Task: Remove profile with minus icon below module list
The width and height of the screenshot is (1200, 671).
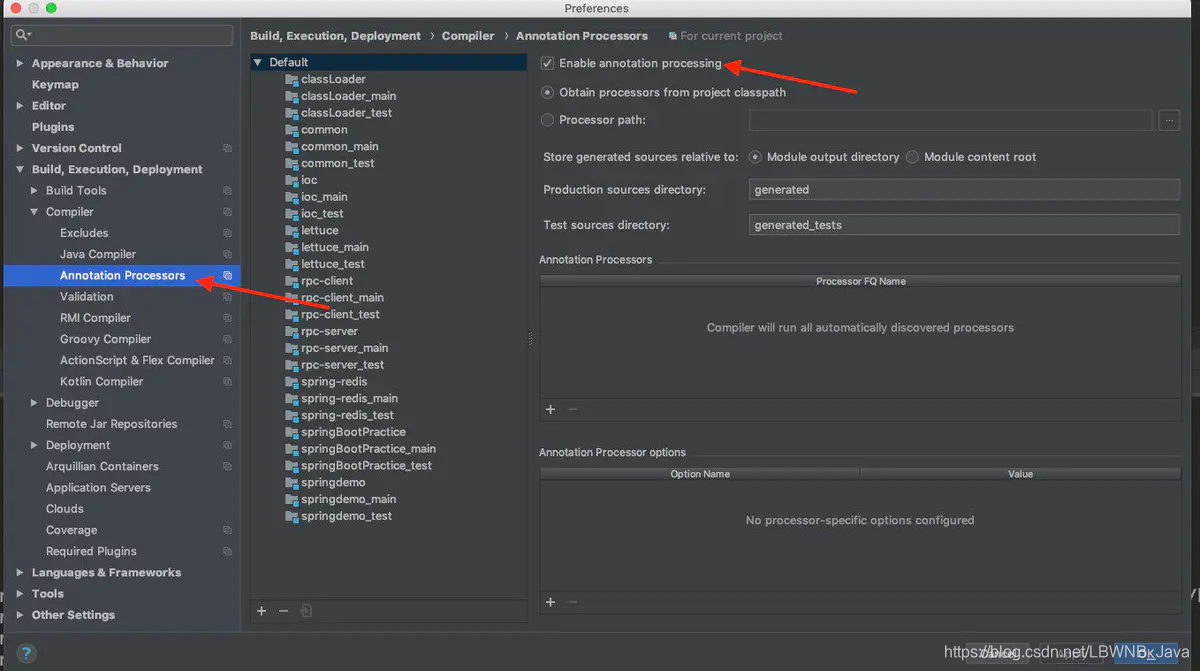Action: (x=283, y=611)
